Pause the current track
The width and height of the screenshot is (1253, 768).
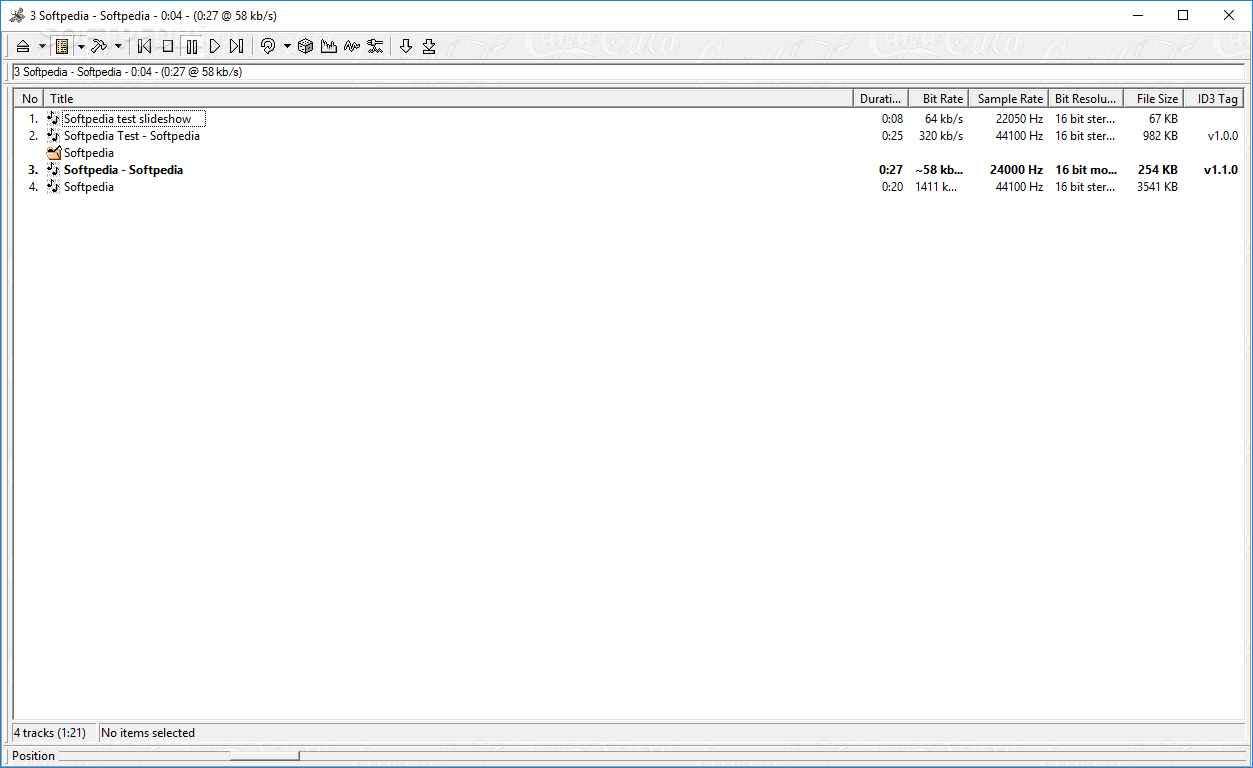tap(192, 46)
